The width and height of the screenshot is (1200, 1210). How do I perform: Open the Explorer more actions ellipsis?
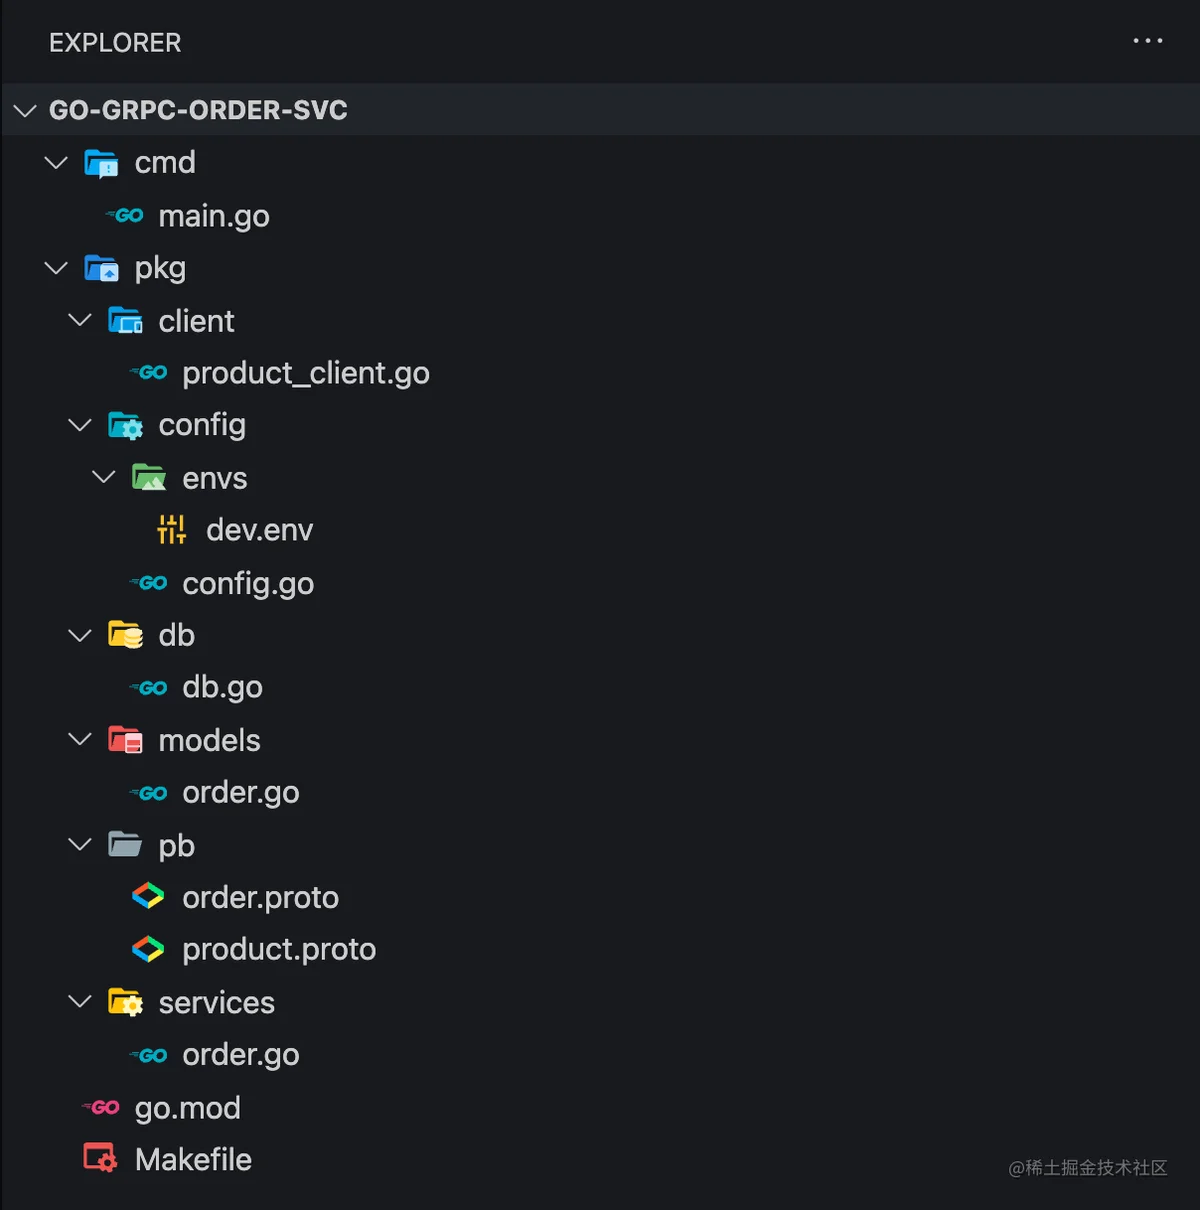(x=1148, y=41)
